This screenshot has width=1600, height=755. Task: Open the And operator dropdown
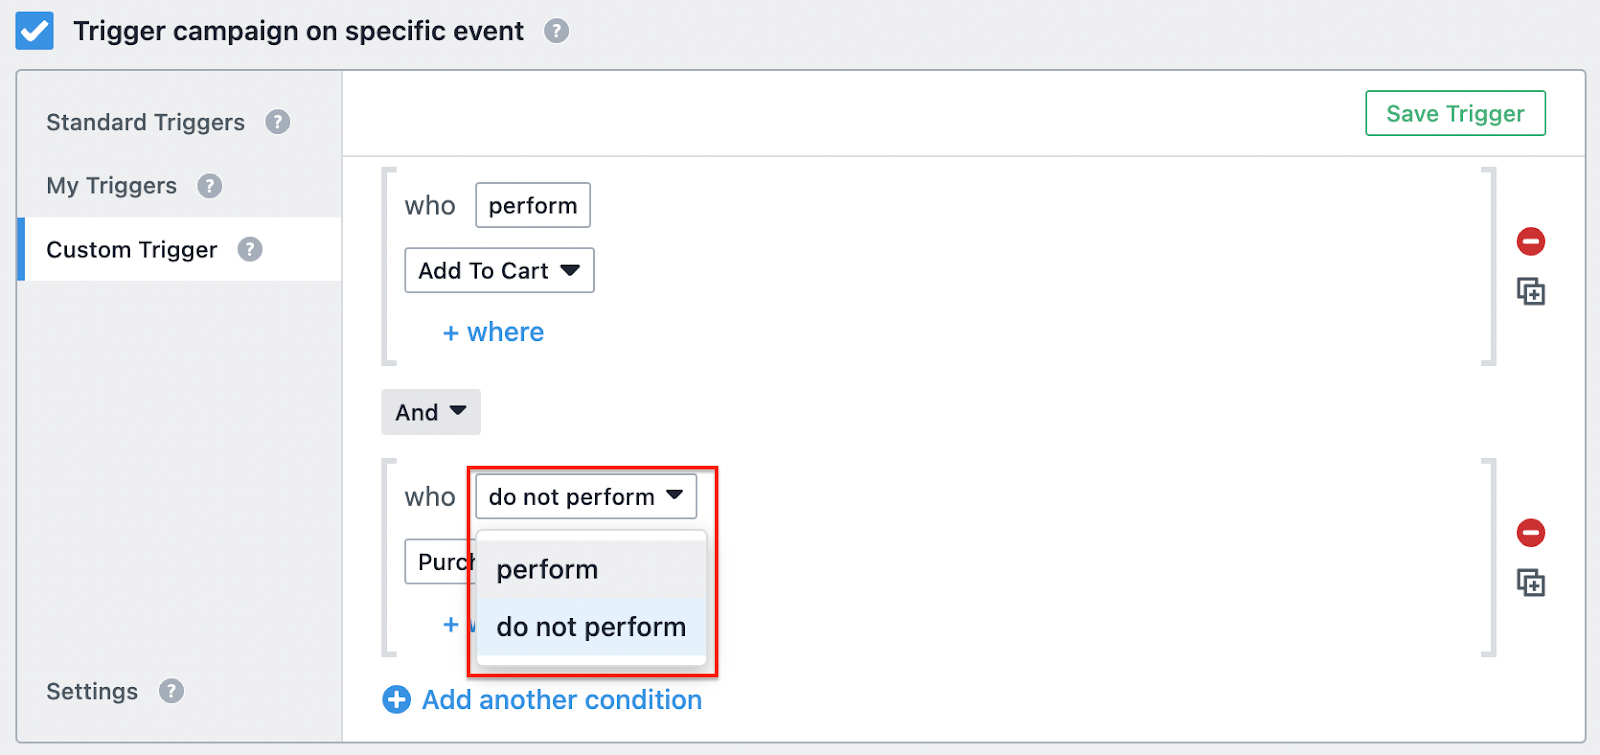(431, 412)
